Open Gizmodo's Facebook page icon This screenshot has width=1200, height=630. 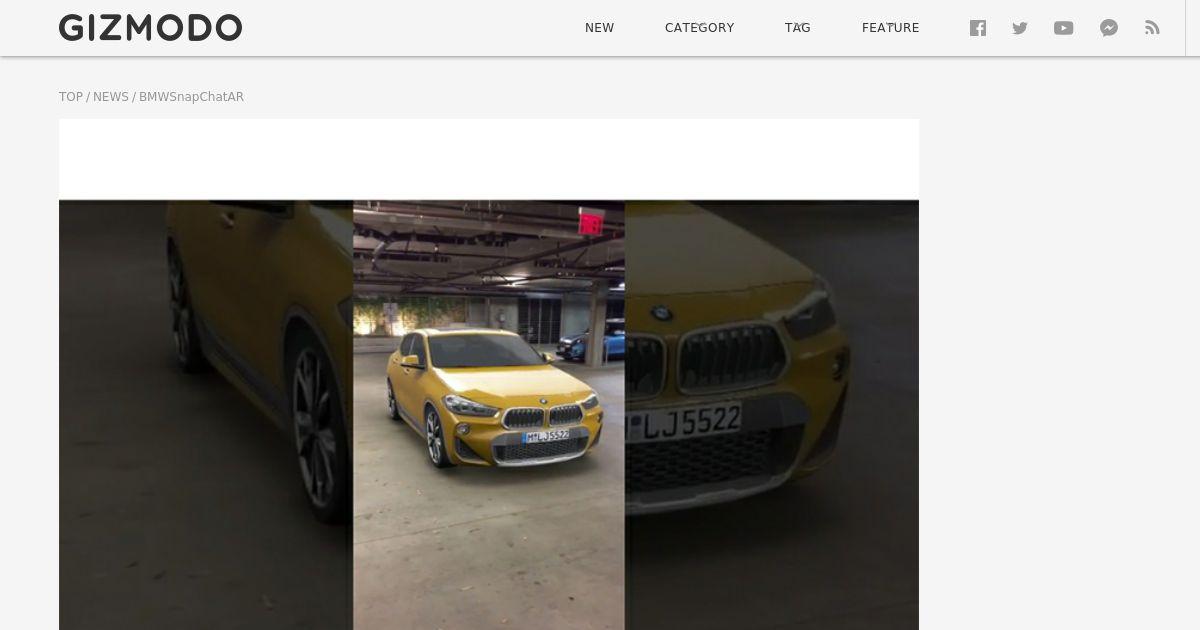click(978, 28)
